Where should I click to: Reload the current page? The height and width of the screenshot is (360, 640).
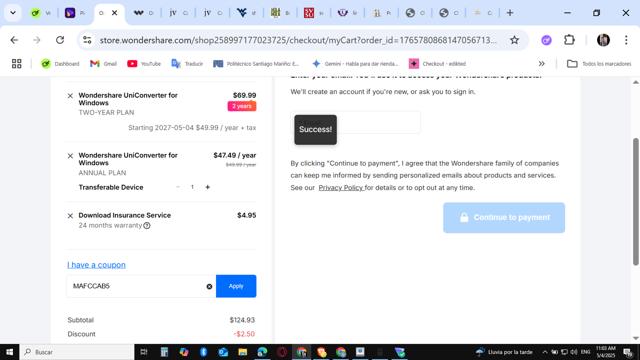(x=60, y=40)
